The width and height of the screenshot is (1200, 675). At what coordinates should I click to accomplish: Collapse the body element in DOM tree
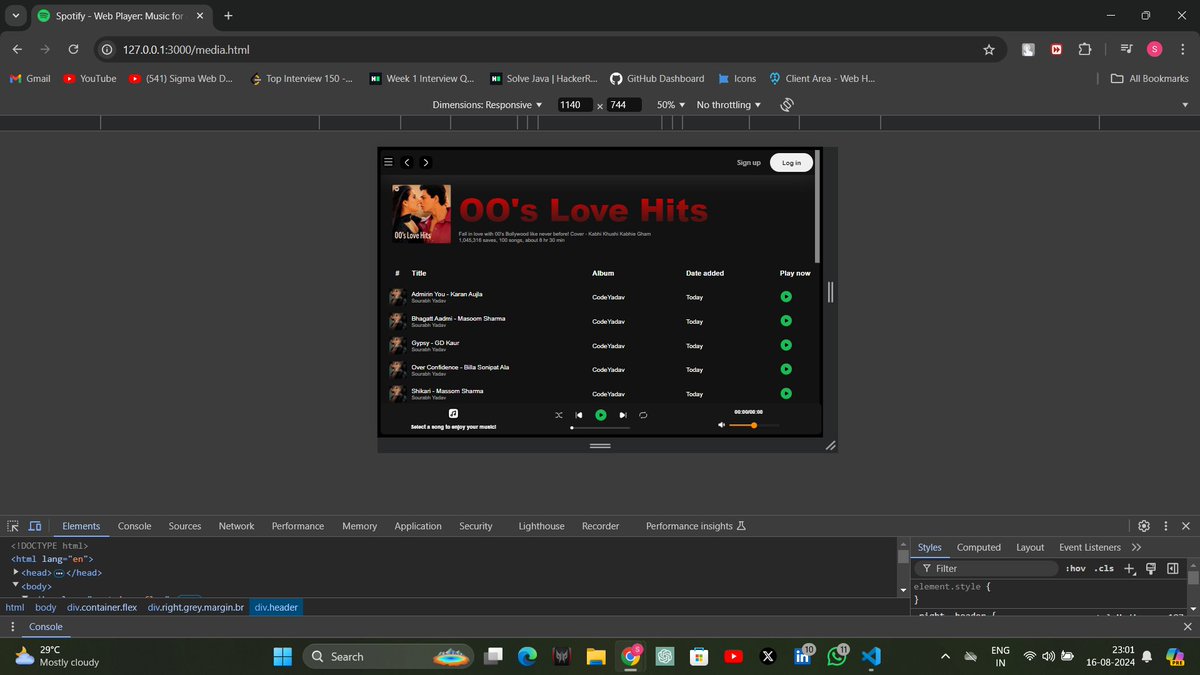tap(16, 585)
